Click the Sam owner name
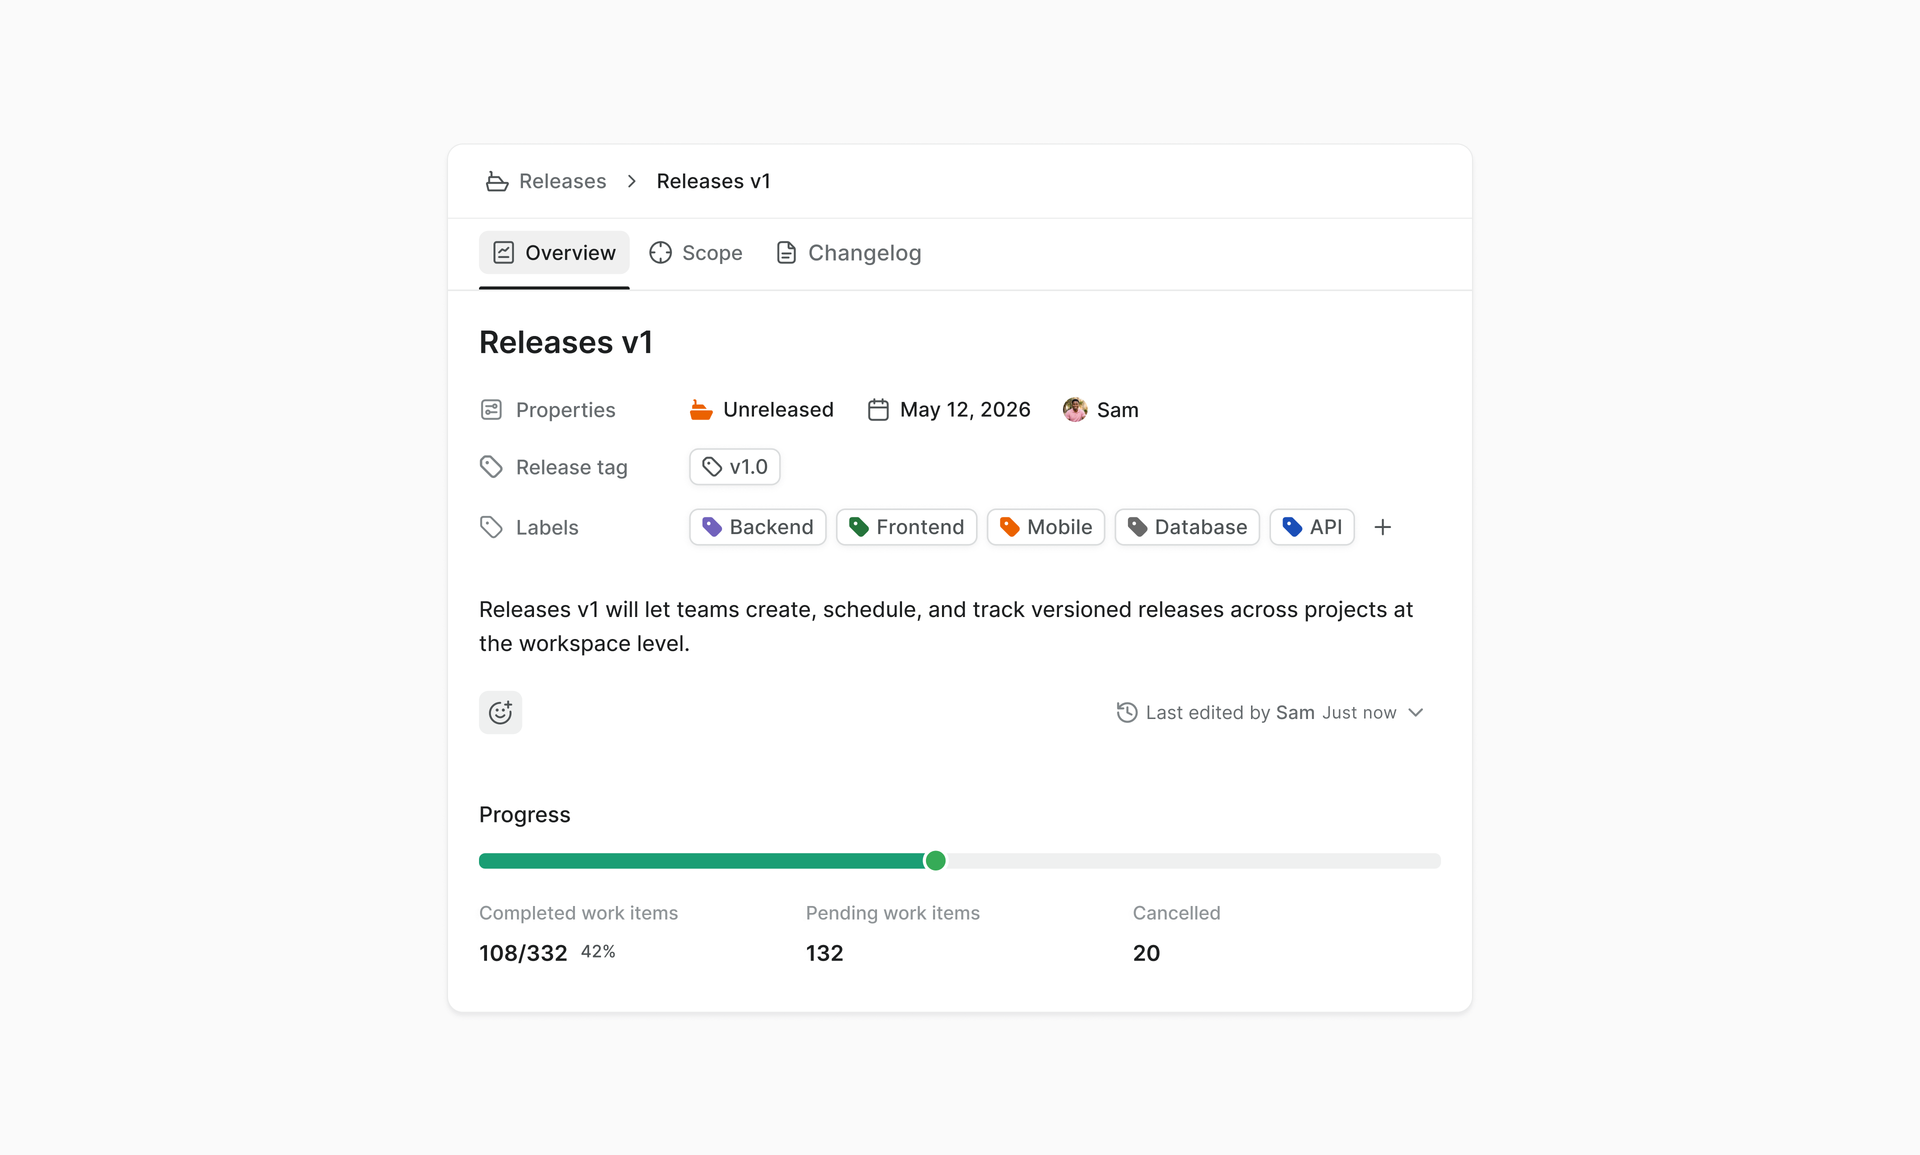The image size is (1920, 1155). [1118, 410]
